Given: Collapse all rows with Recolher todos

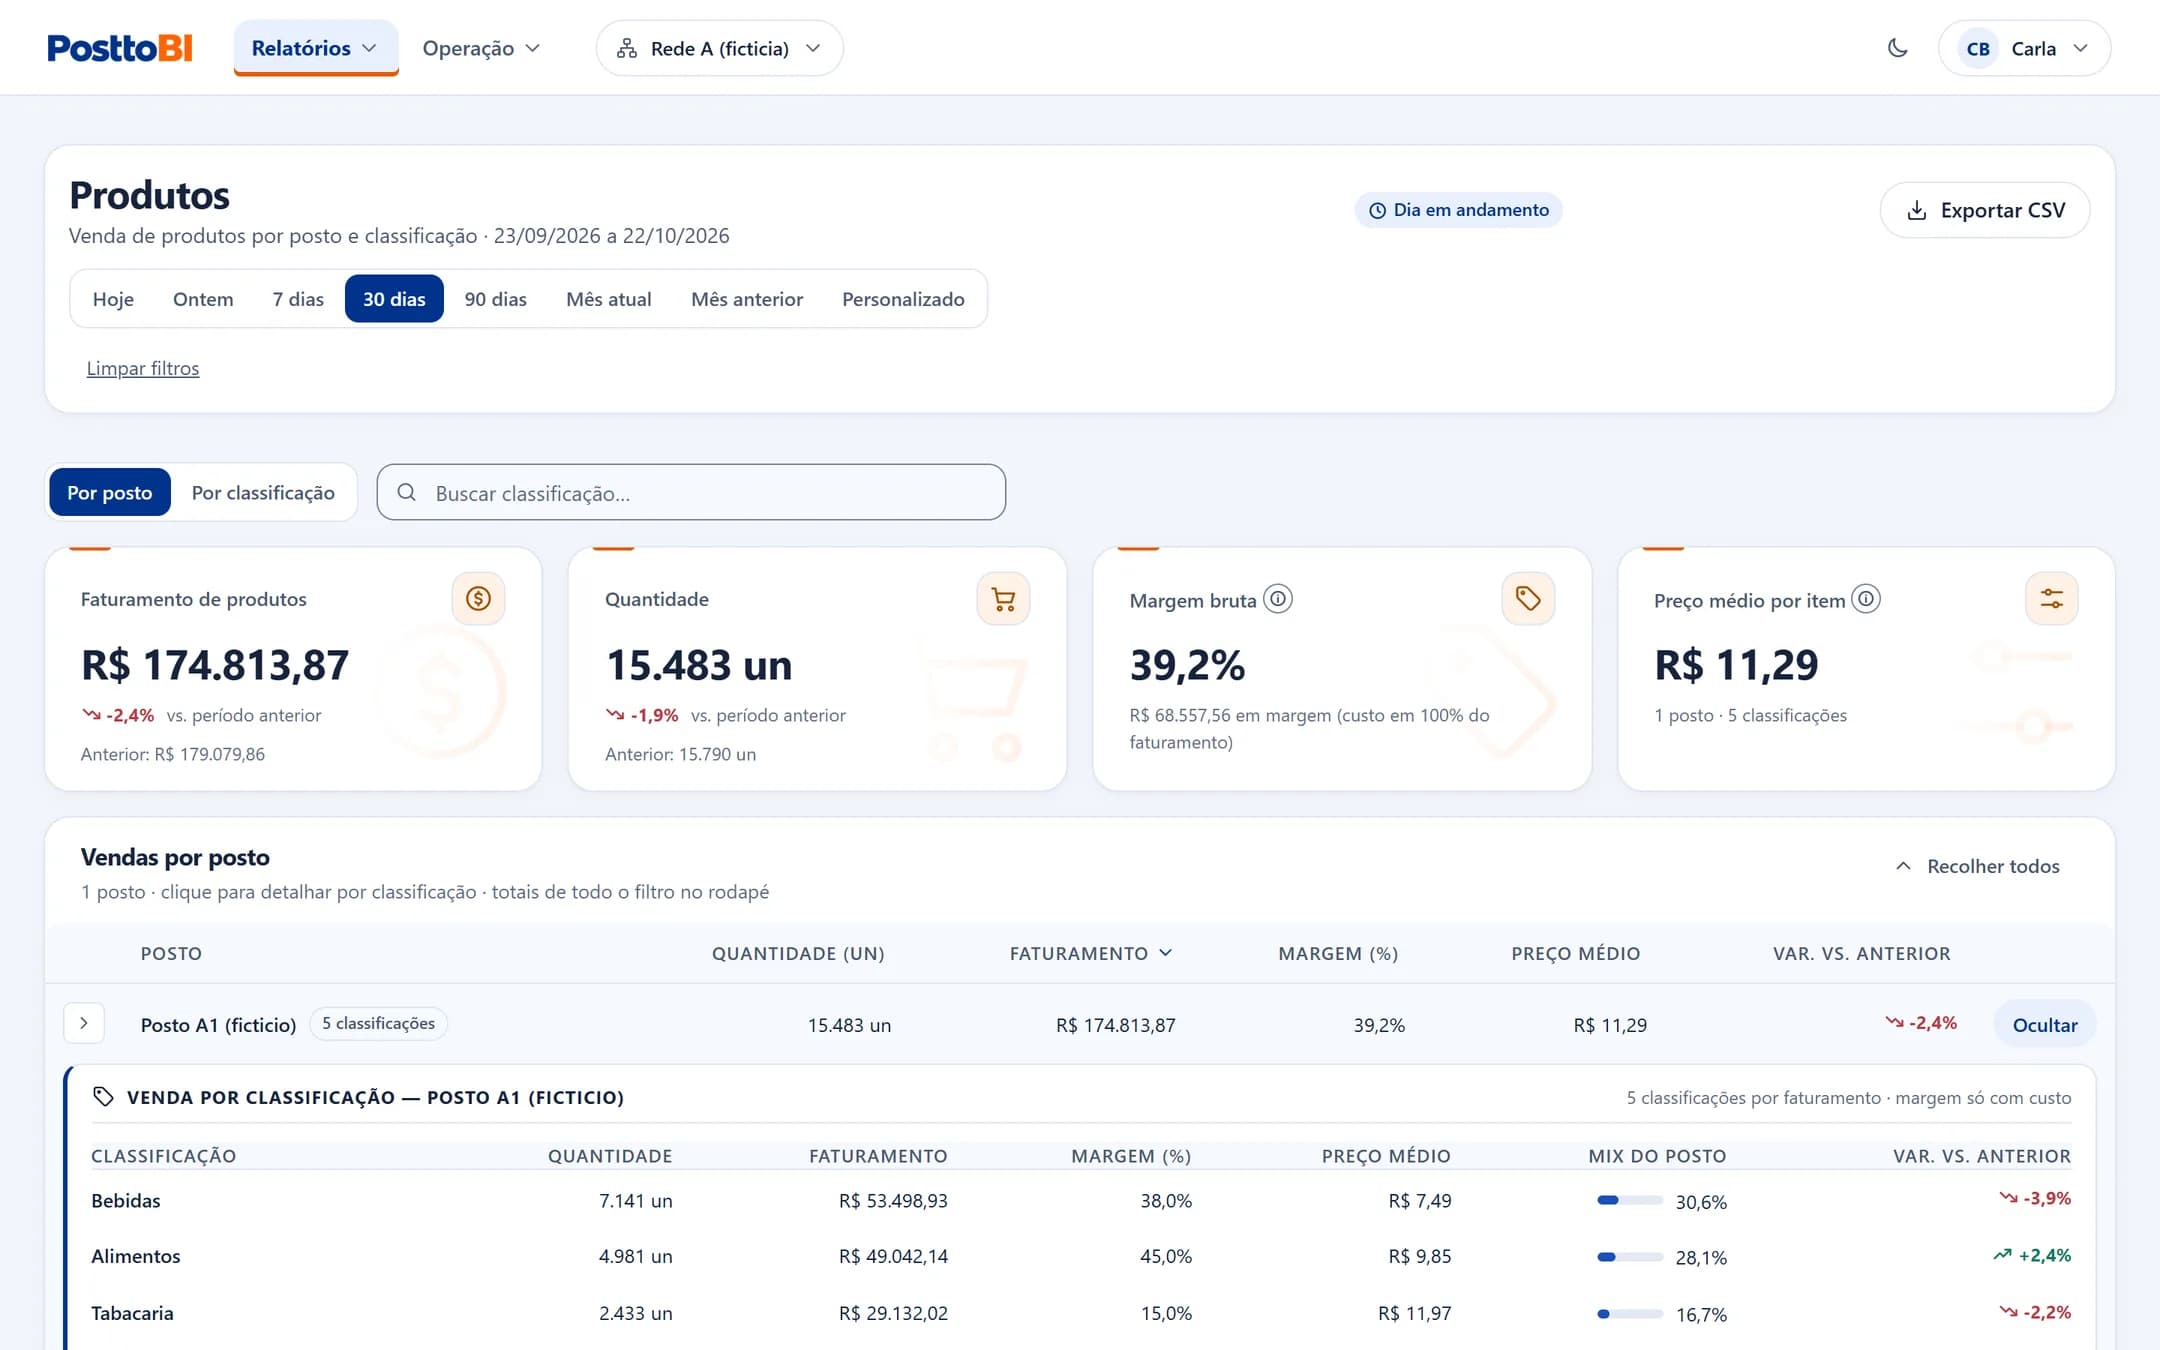Looking at the screenshot, I should 1977,866.
